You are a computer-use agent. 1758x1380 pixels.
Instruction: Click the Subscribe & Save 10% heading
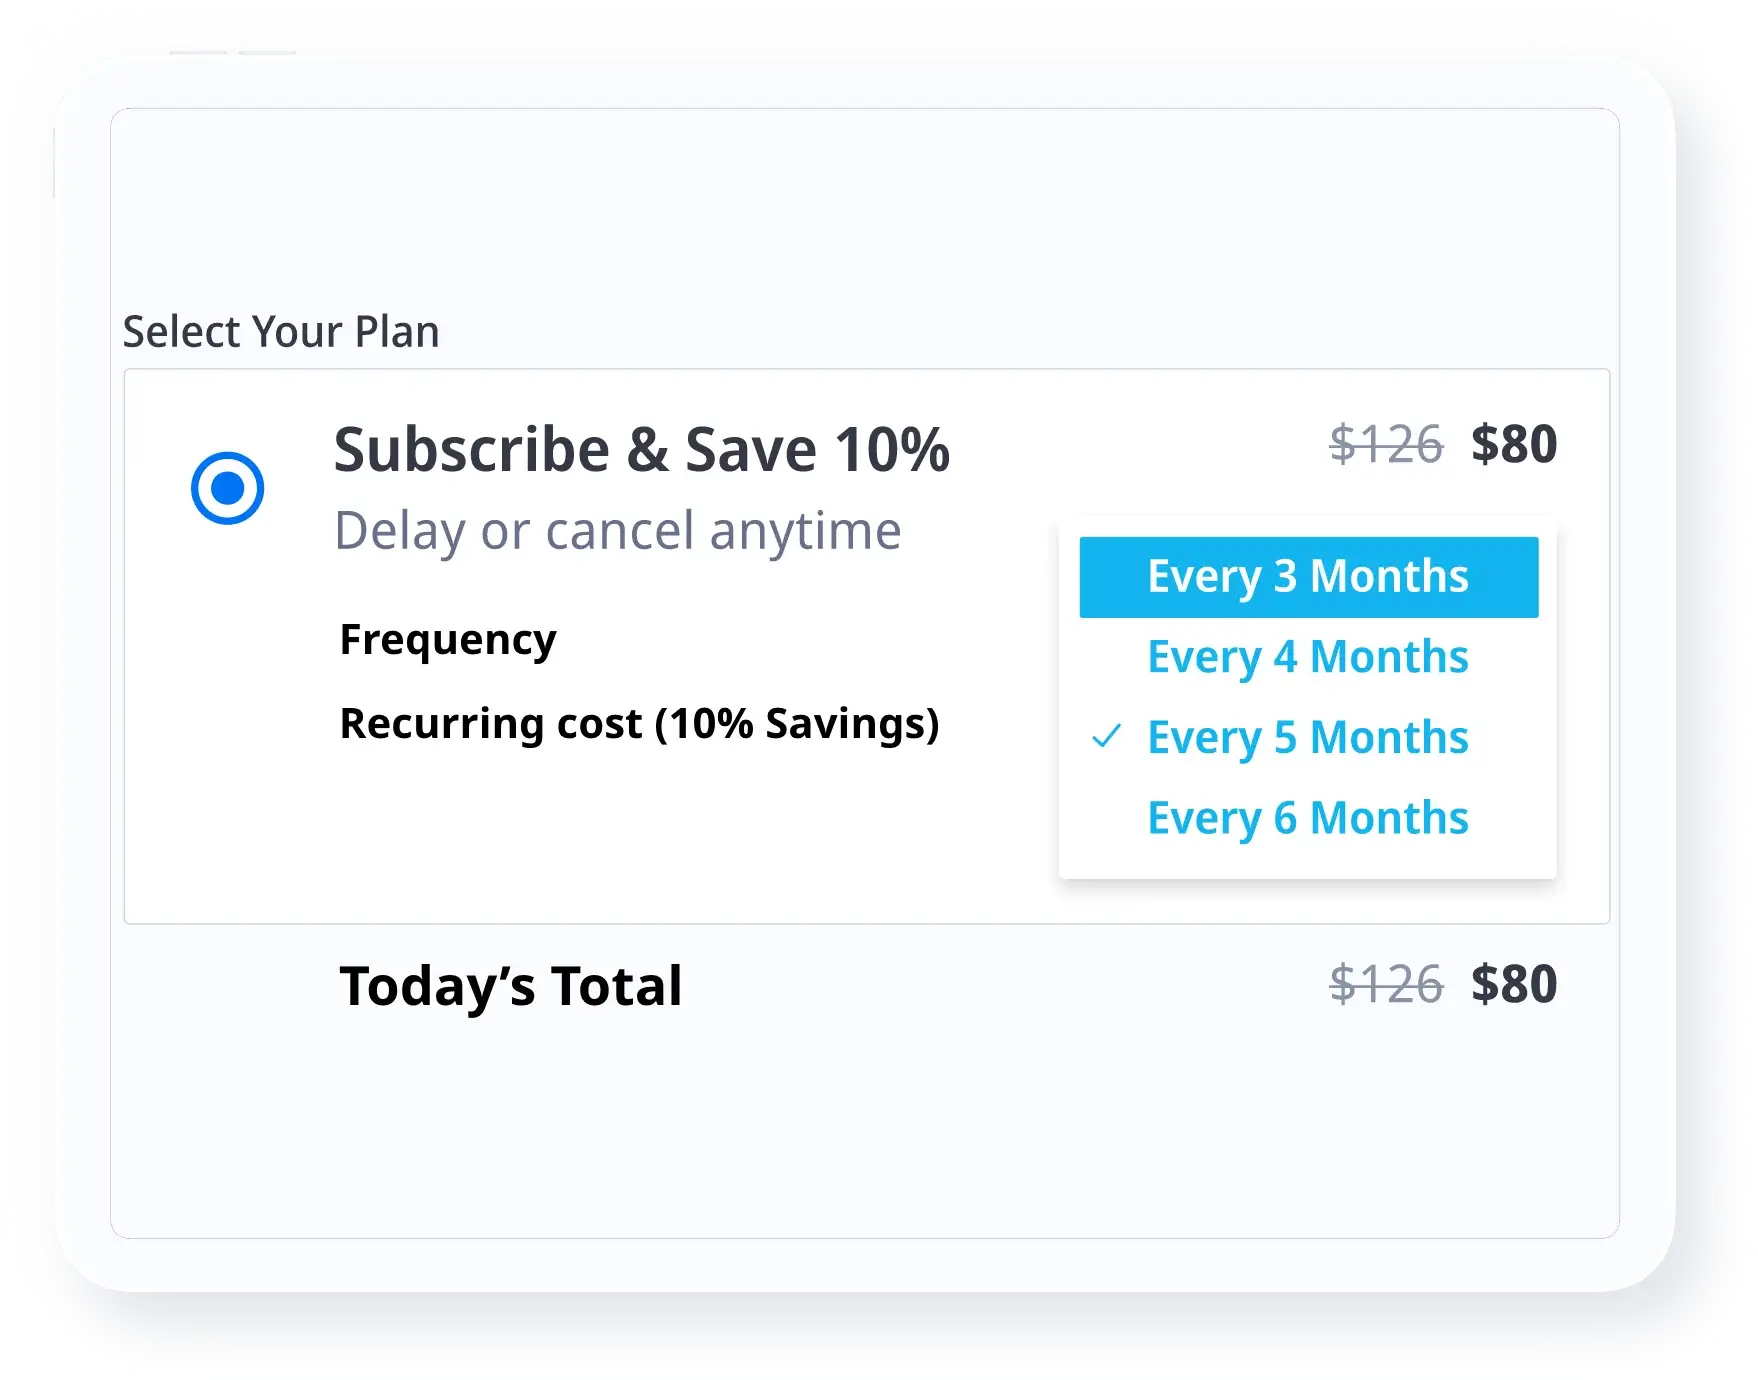[641, 450]
